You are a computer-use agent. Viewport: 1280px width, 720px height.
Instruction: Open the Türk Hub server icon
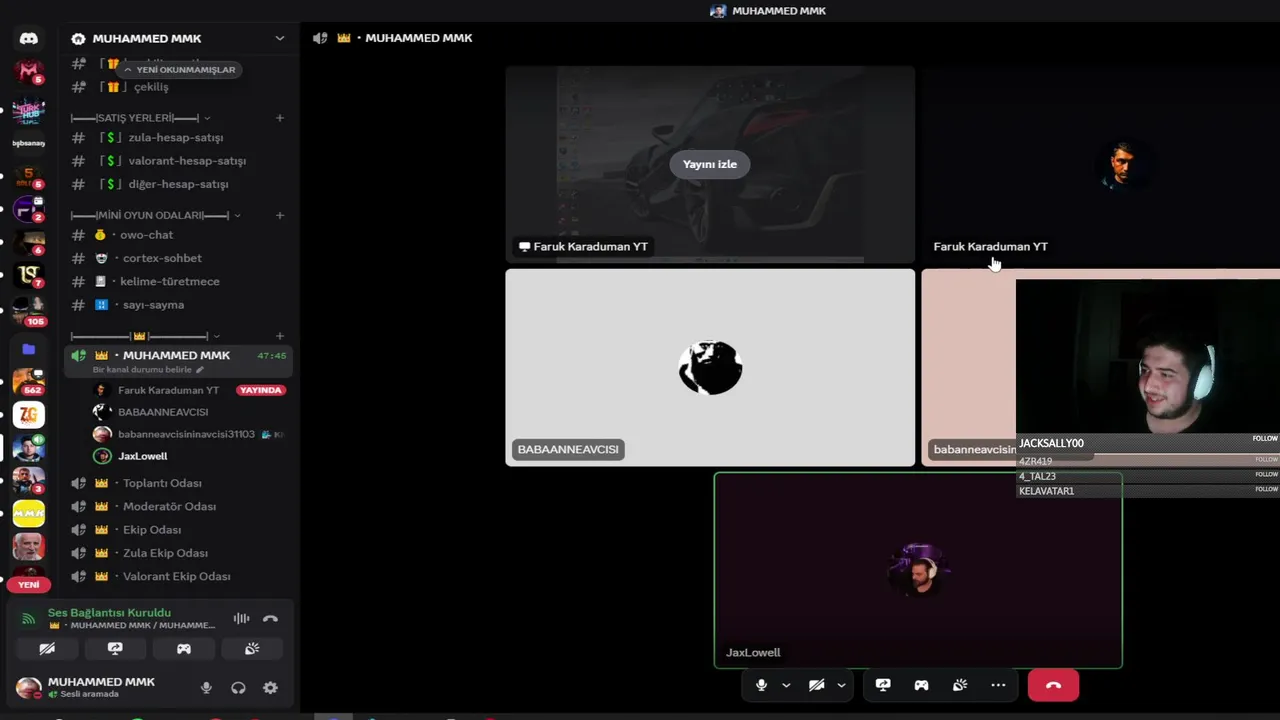tap(29, 109)
